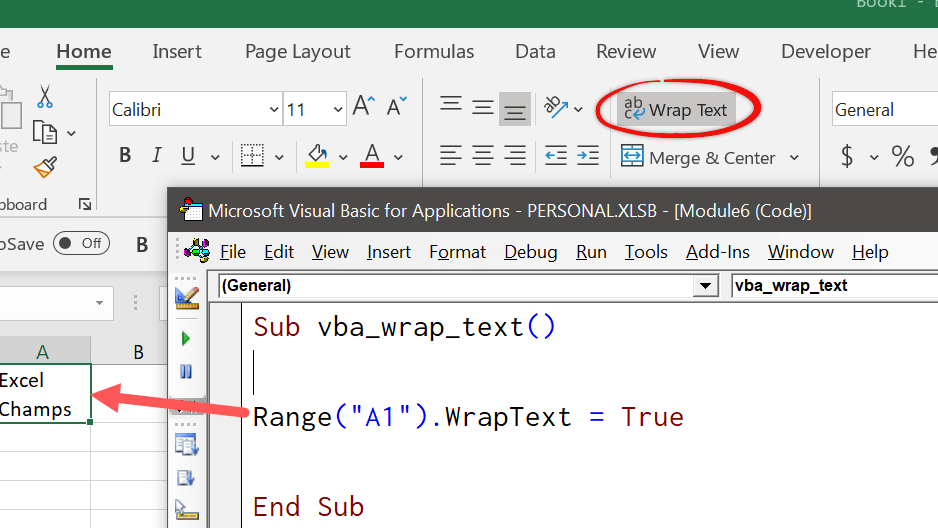Toggle Bold in the Font group
The width and height of the screenshot is (938, 528).
[125, 155]
